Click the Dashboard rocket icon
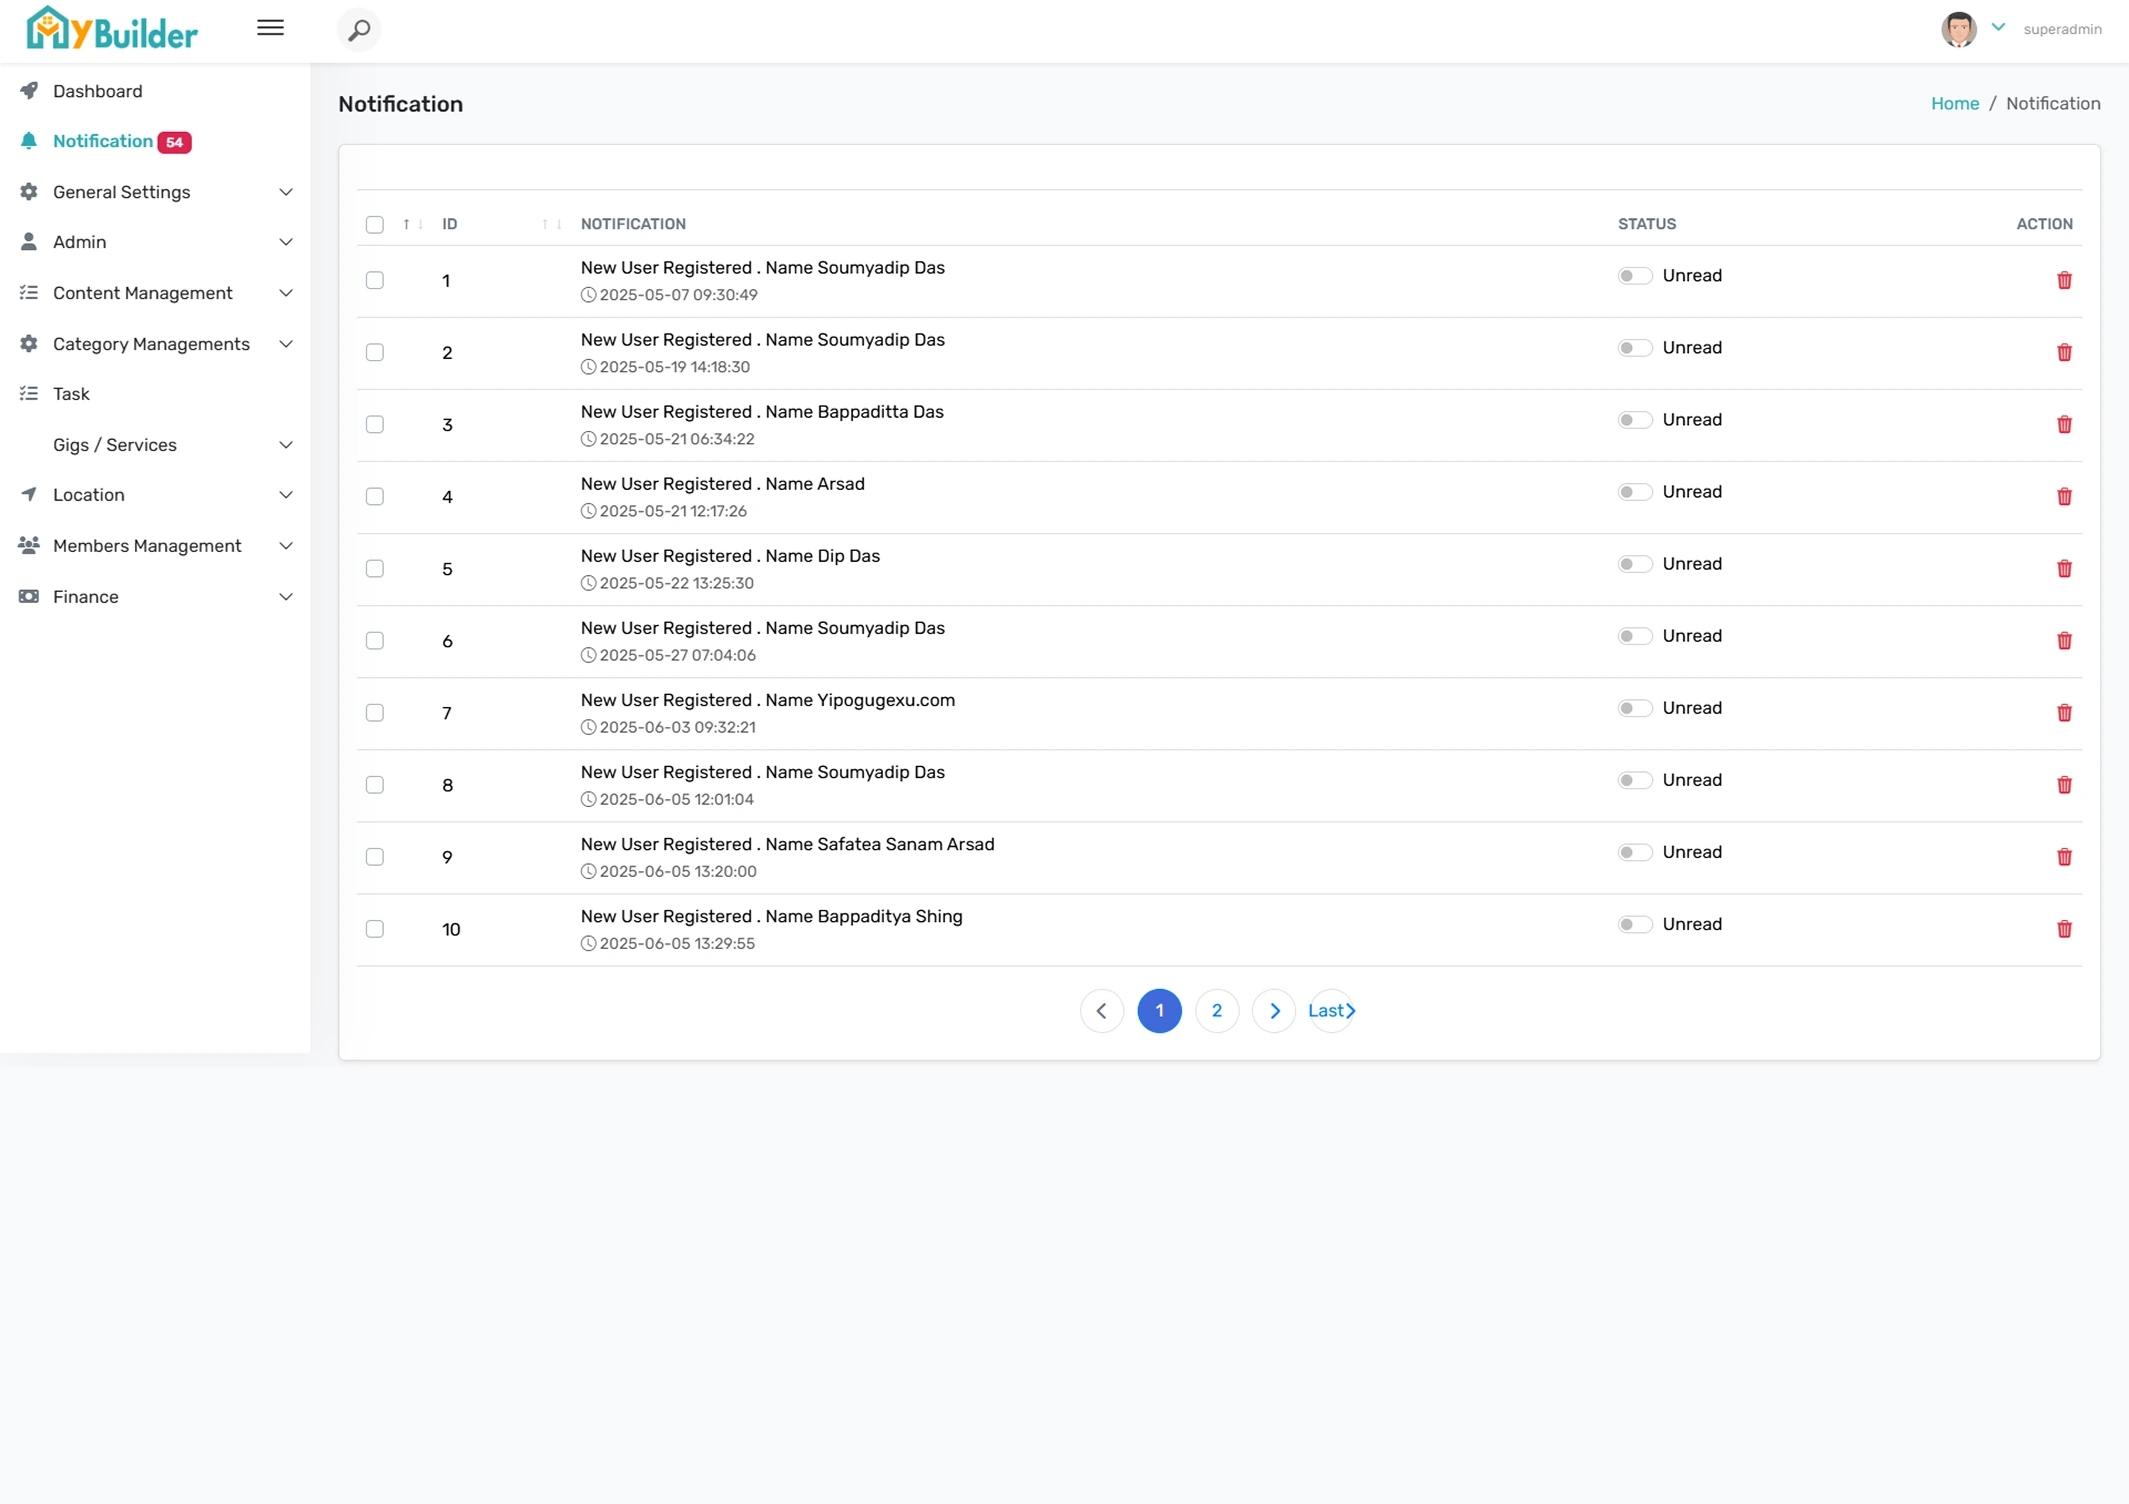Viewport: 2129px width, 1504px height. pyautogui.click(x=29, y=91)
